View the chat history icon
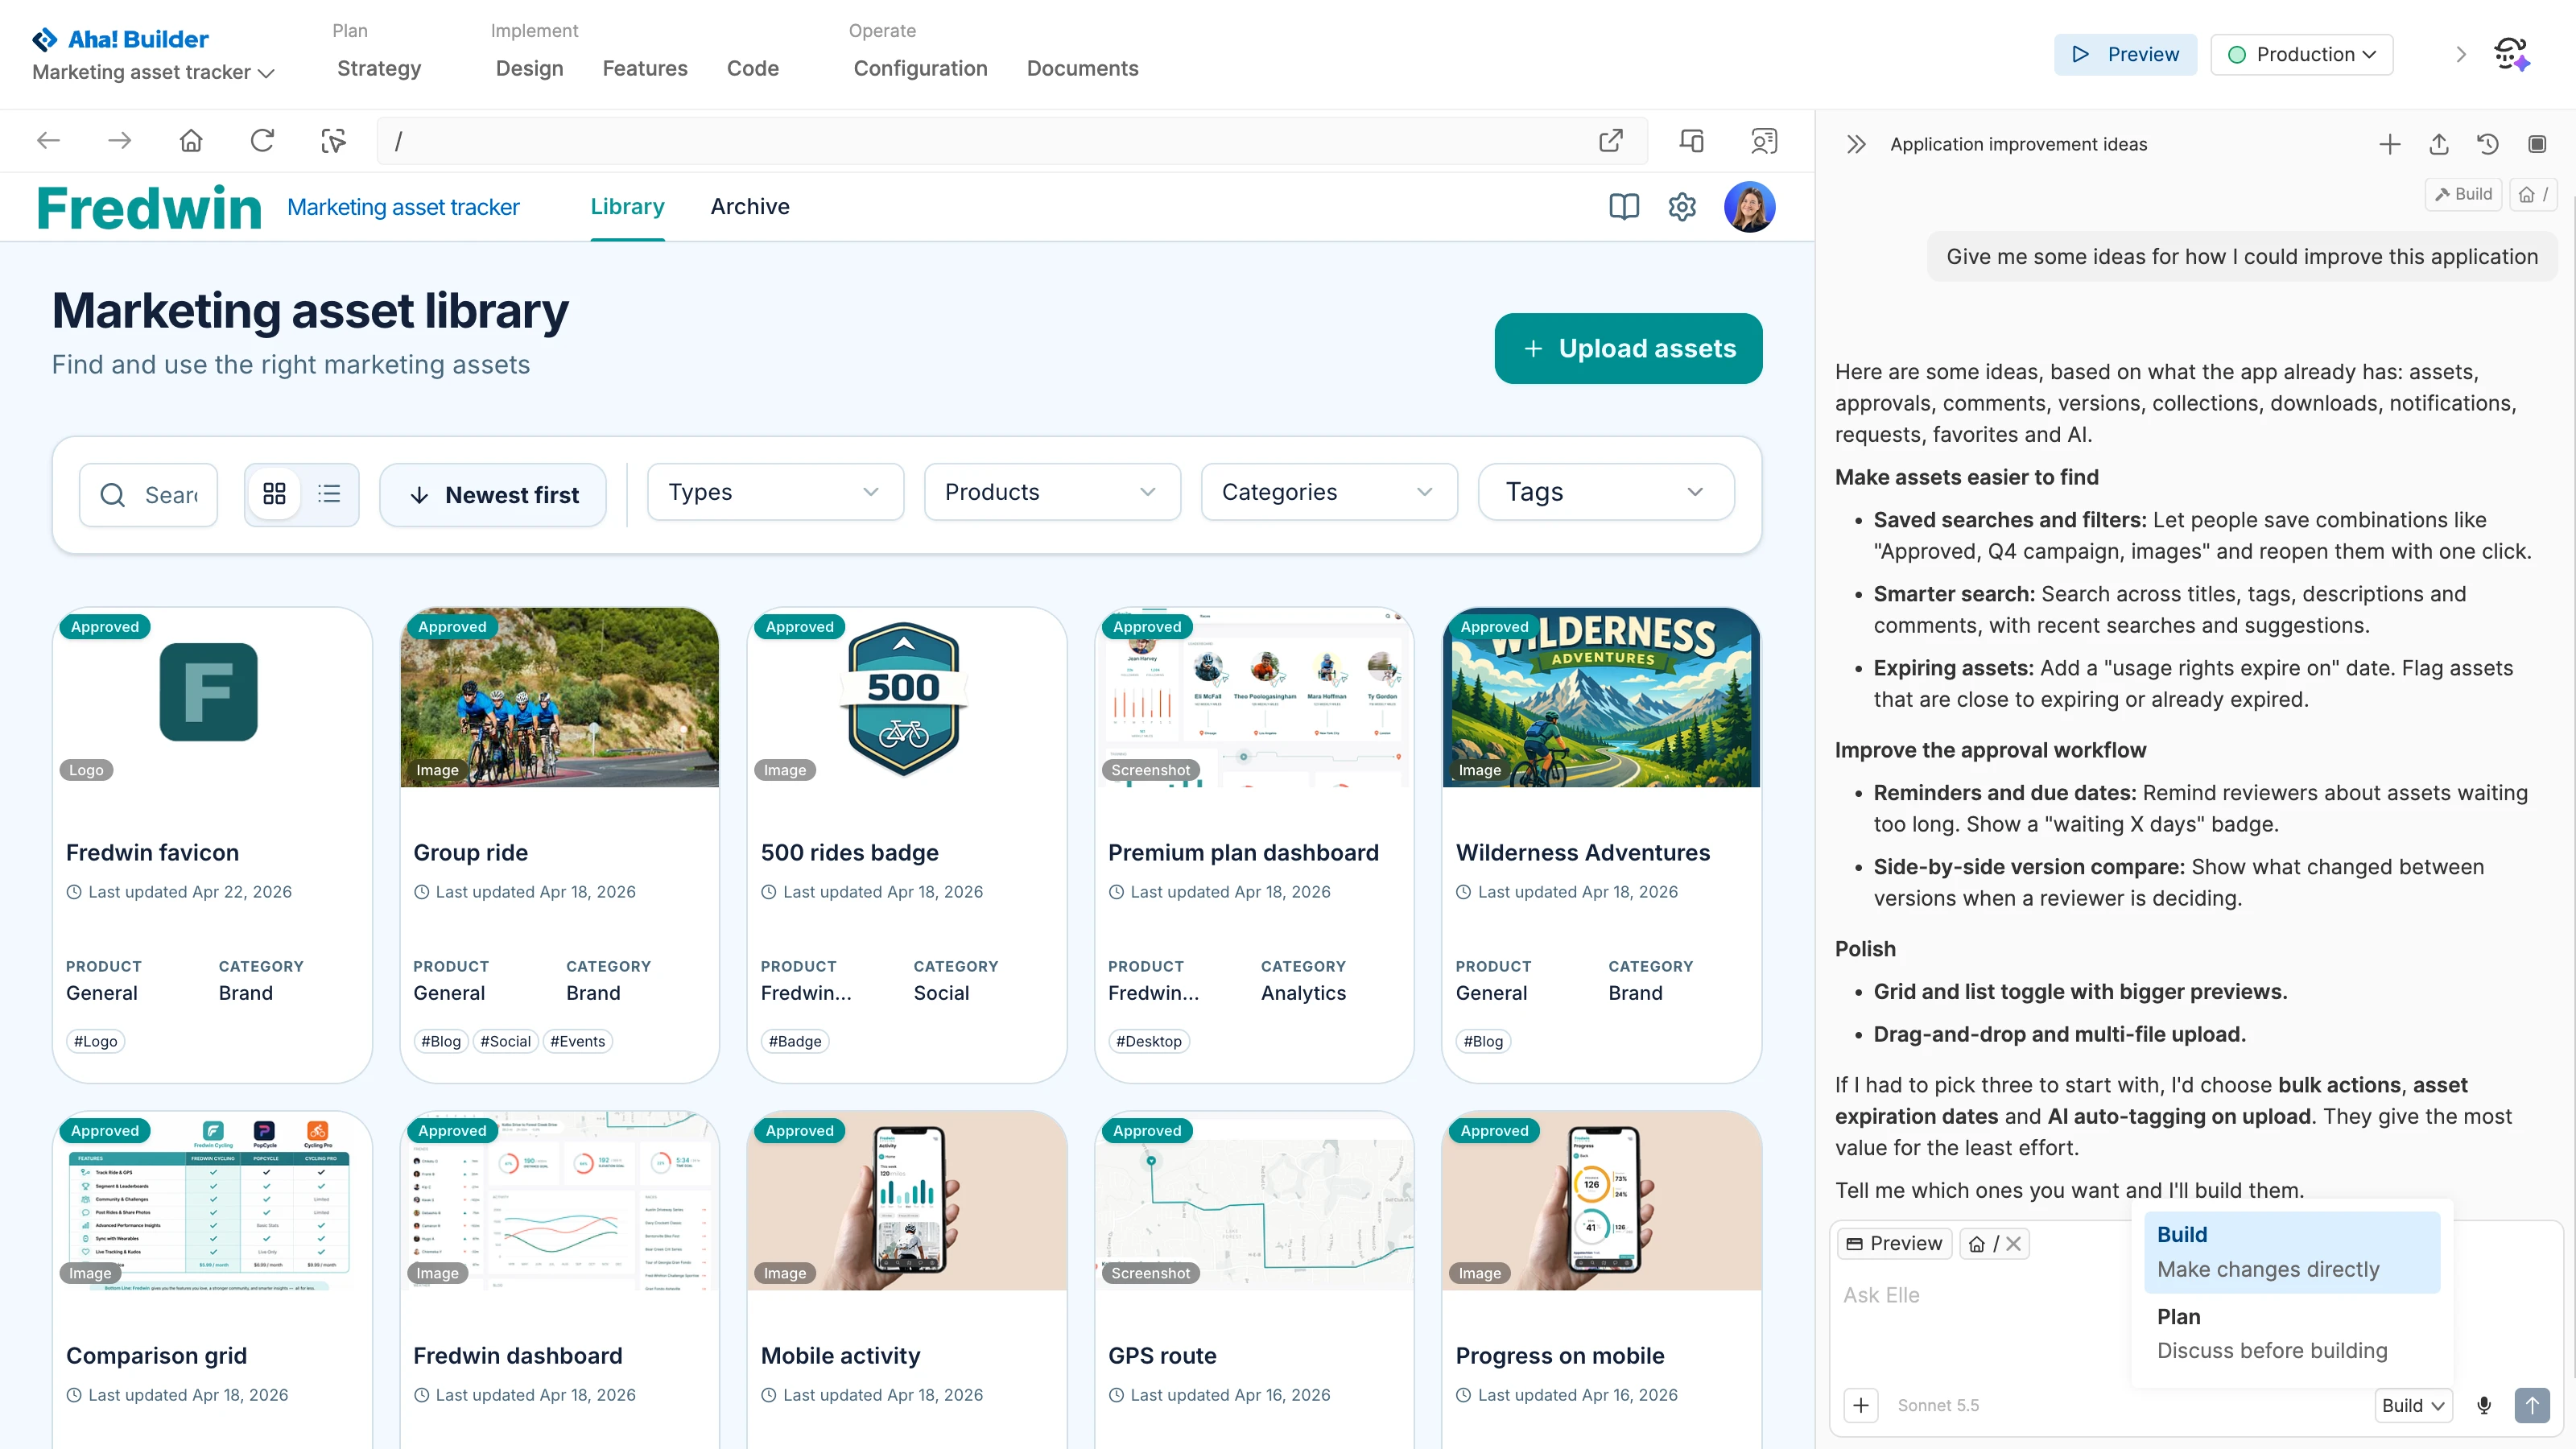 click(x=2488, y=144)
